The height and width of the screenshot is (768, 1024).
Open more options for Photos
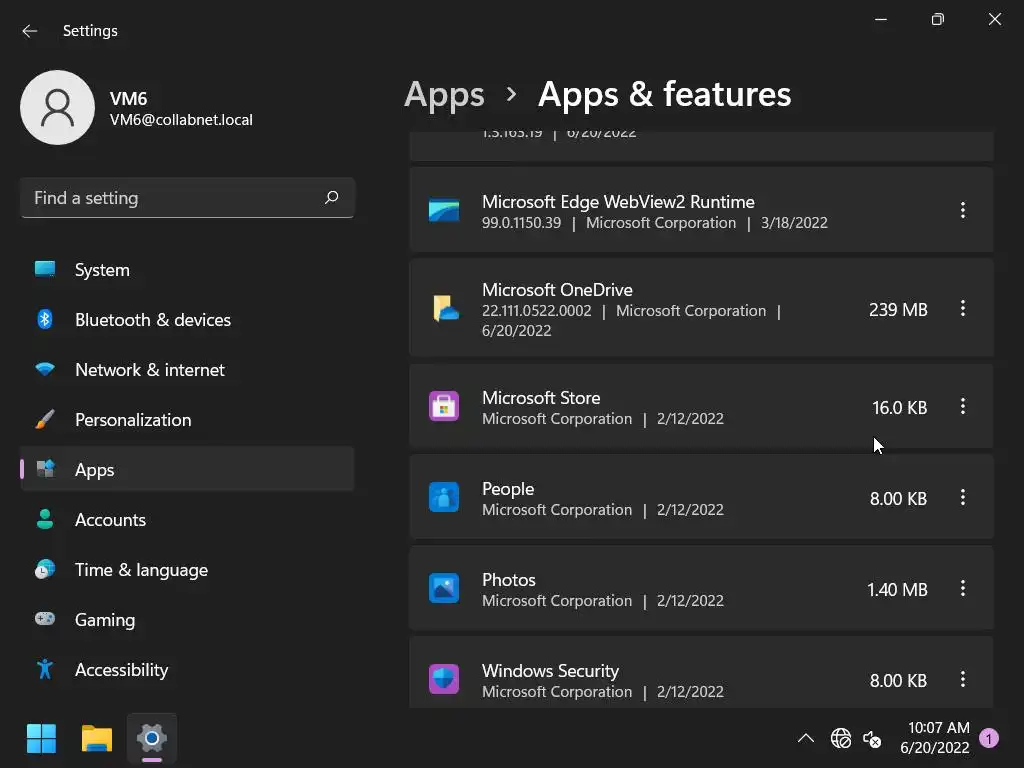point(963,588)
